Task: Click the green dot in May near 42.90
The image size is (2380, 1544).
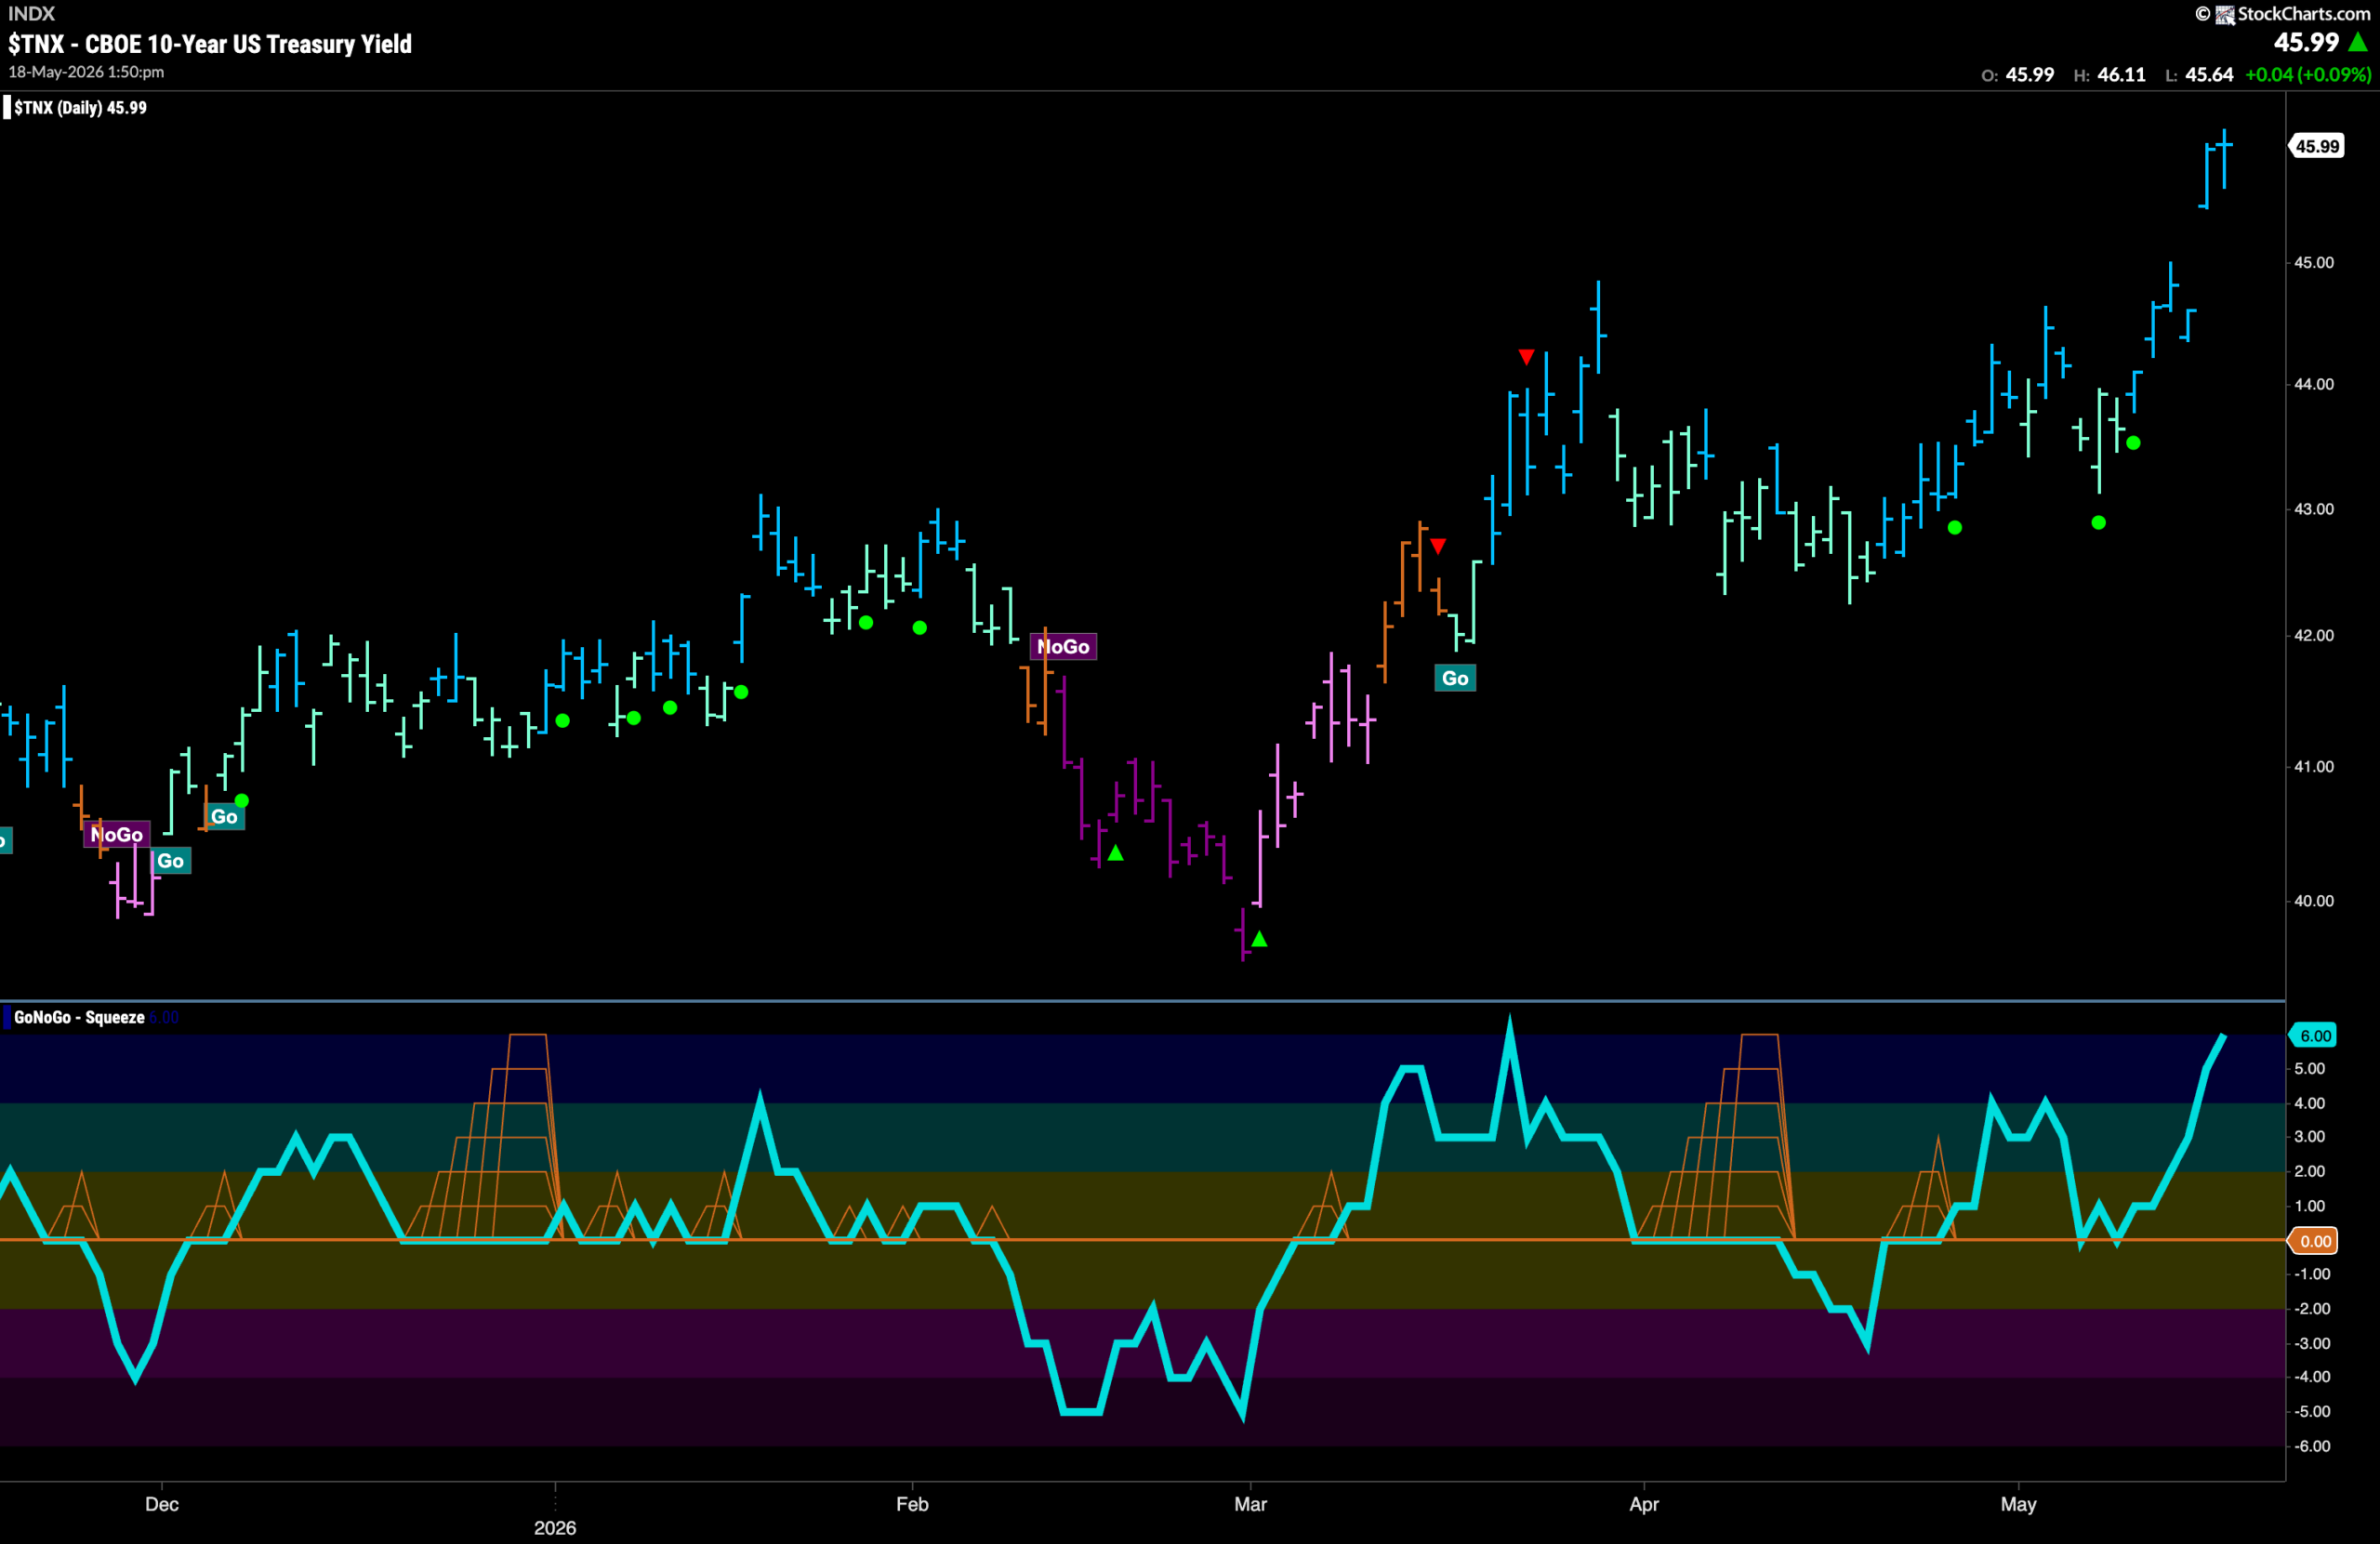Action: [2098, 523]
